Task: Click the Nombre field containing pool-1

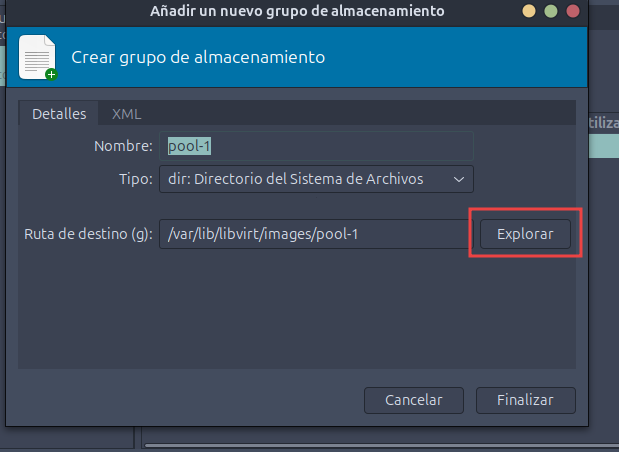Action: pos(315,146)
